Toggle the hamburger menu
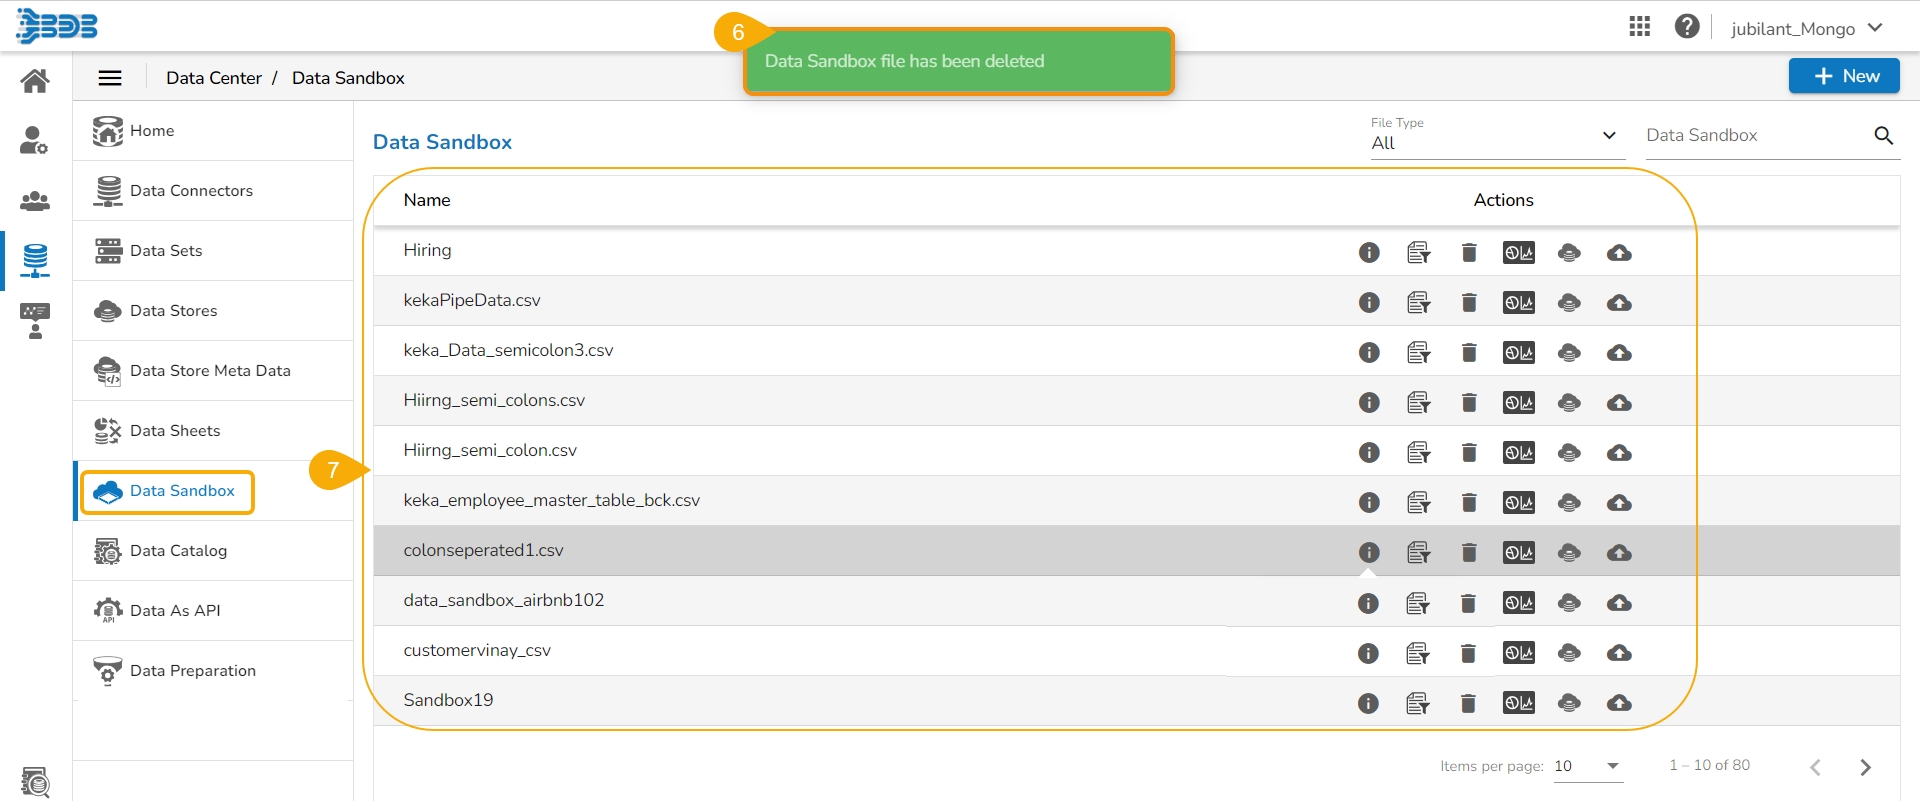This screenshot has height=801, width=1920. click(x=110, y=78)
